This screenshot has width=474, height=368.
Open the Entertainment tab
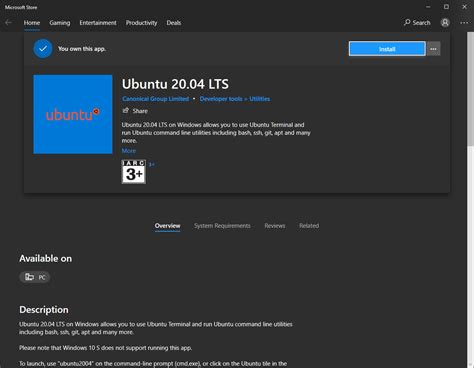point(98,23)
